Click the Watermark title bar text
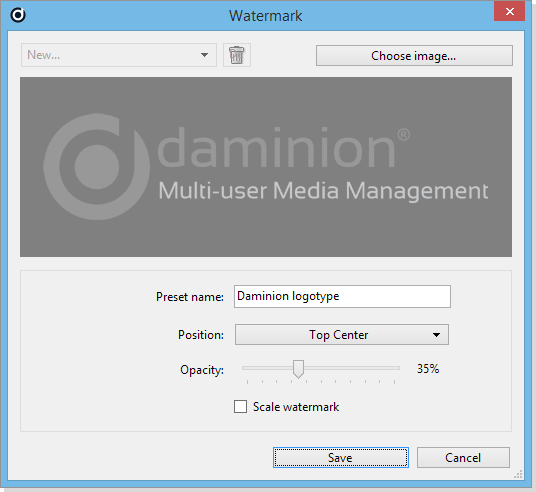Viewport: 536px width, 492px height. [x=266, y=16]
